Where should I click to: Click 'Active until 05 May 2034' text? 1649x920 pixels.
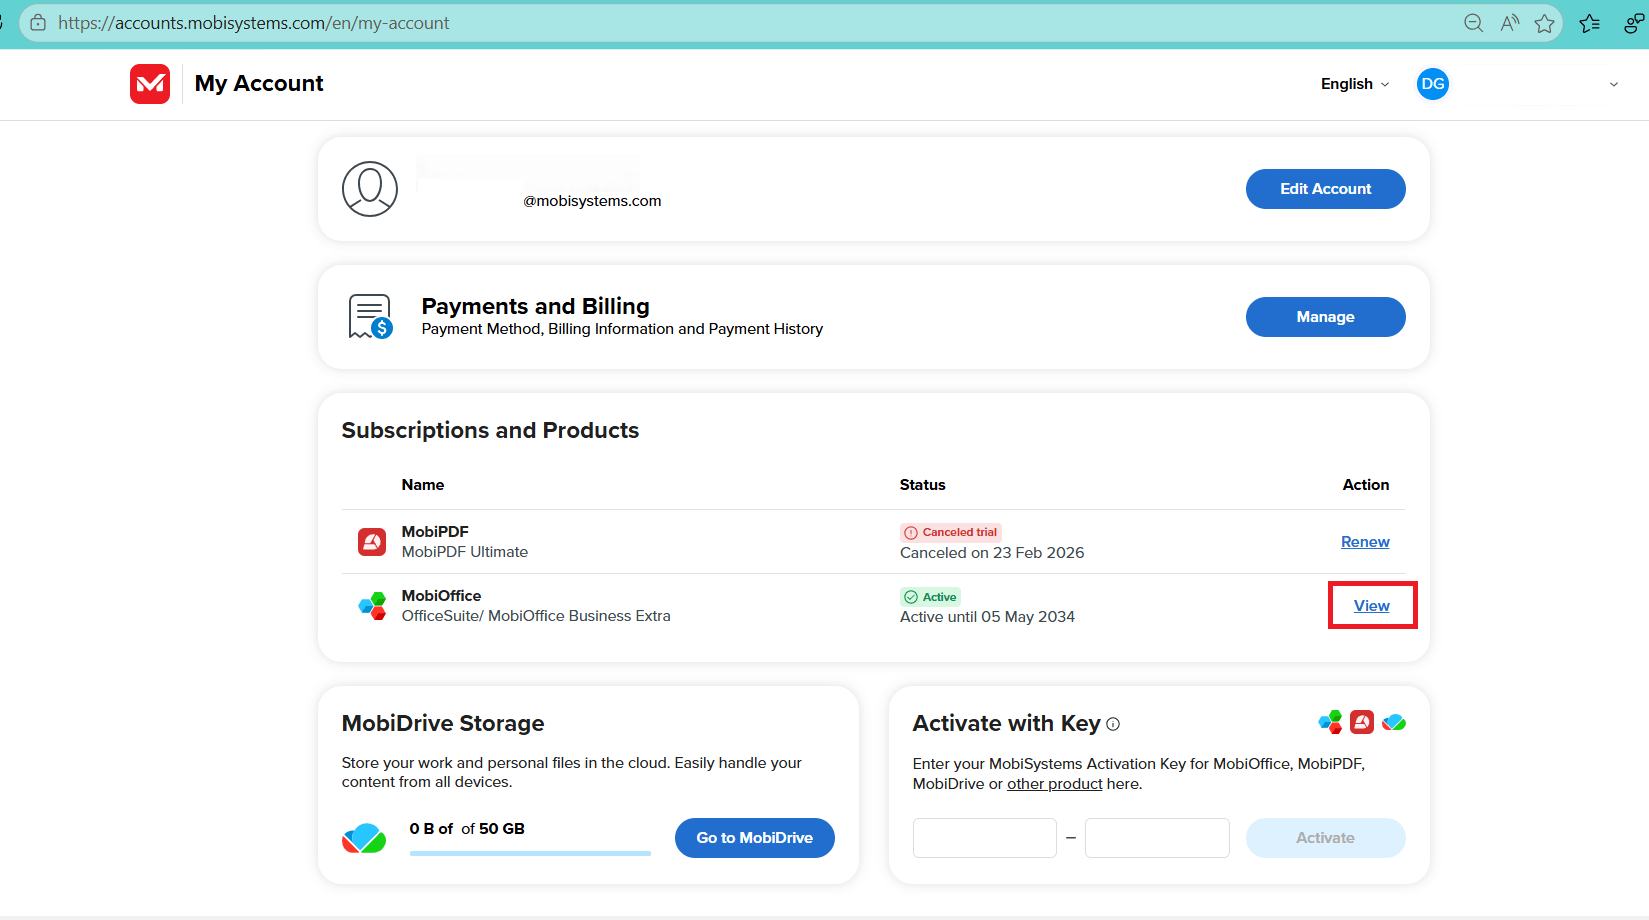(x=987, y=617)
